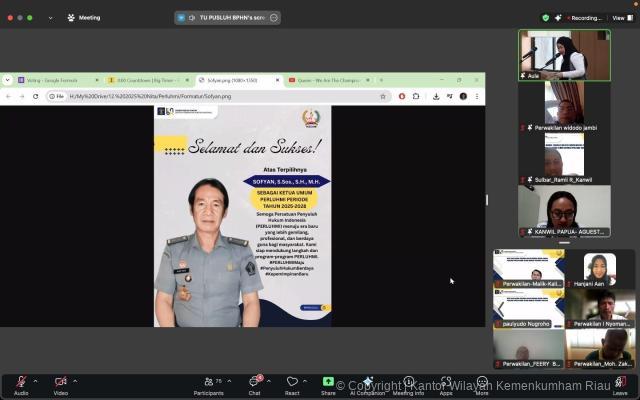Expand the Chat options caret
Image resolution: width=640 pixels, height=400 pixels.
pyautogui.click(x=270, y=381)
